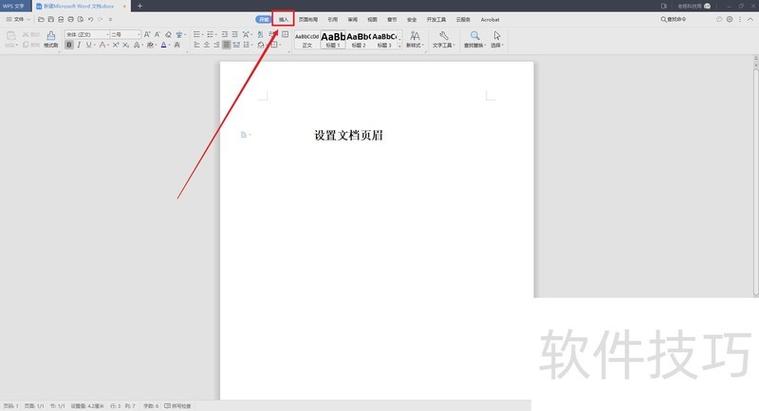Click the Clear formatting eraser icon
The width and height of the screenshot is (759, 411).
pyautogui.click(x=168, y=34)
